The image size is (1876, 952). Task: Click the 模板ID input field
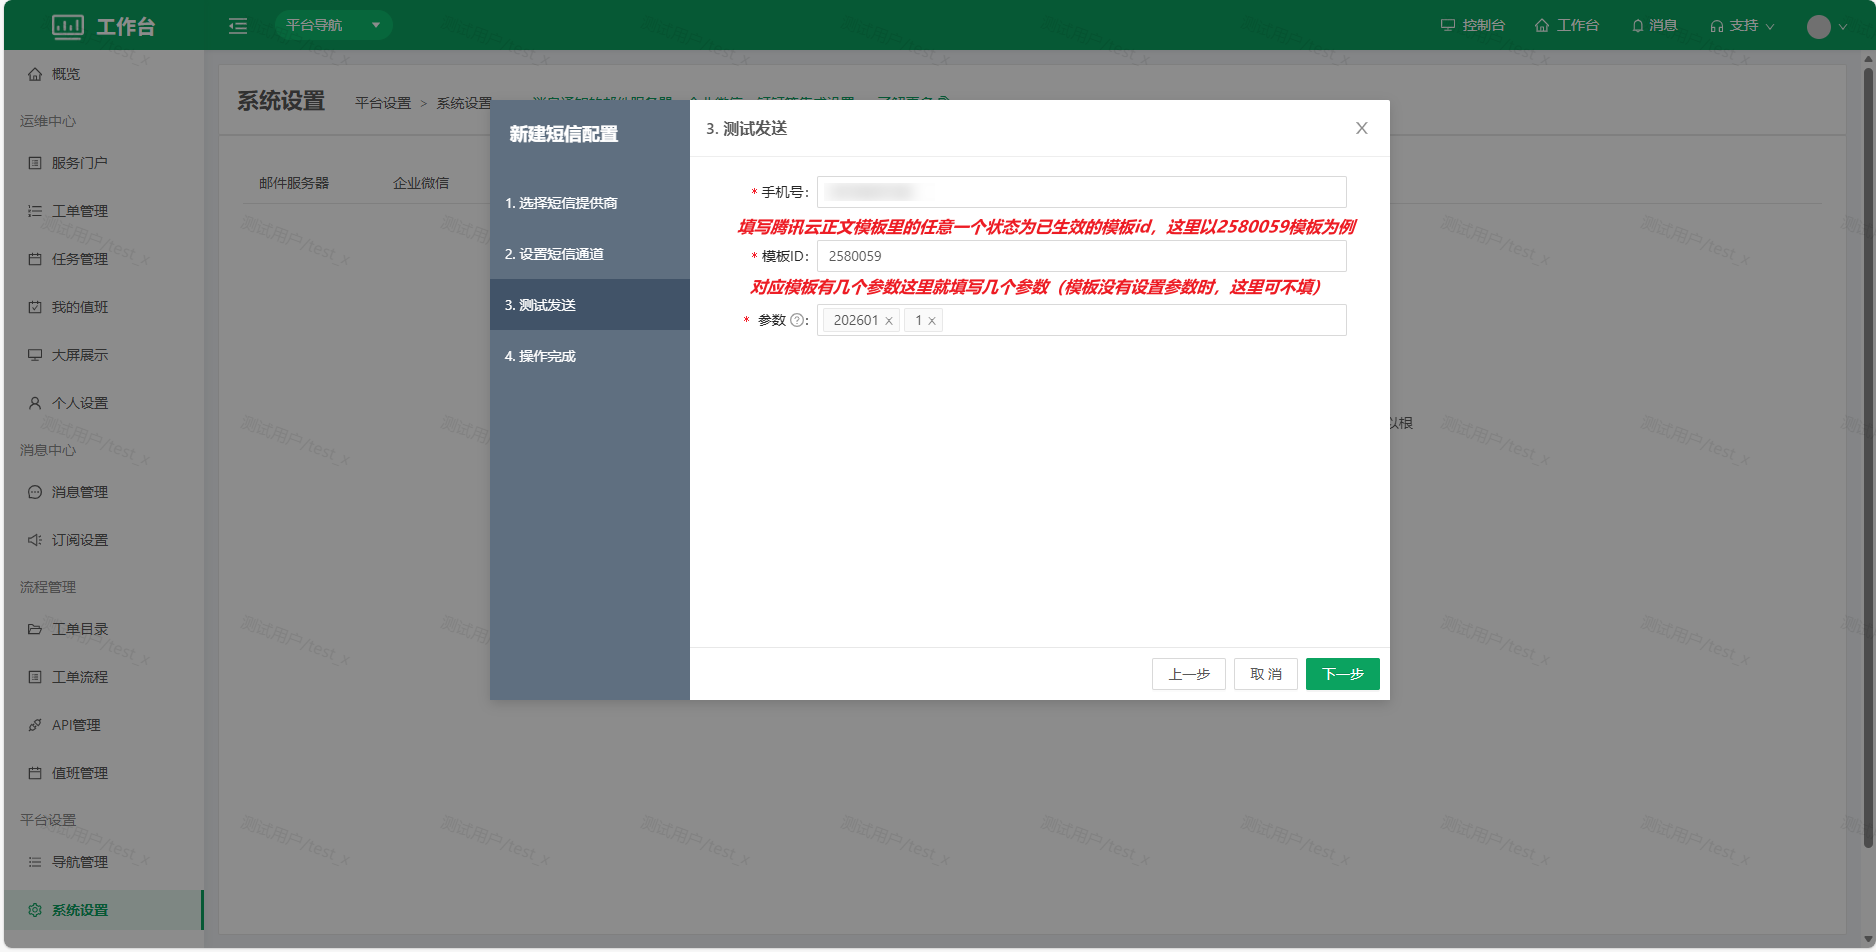1080,256
